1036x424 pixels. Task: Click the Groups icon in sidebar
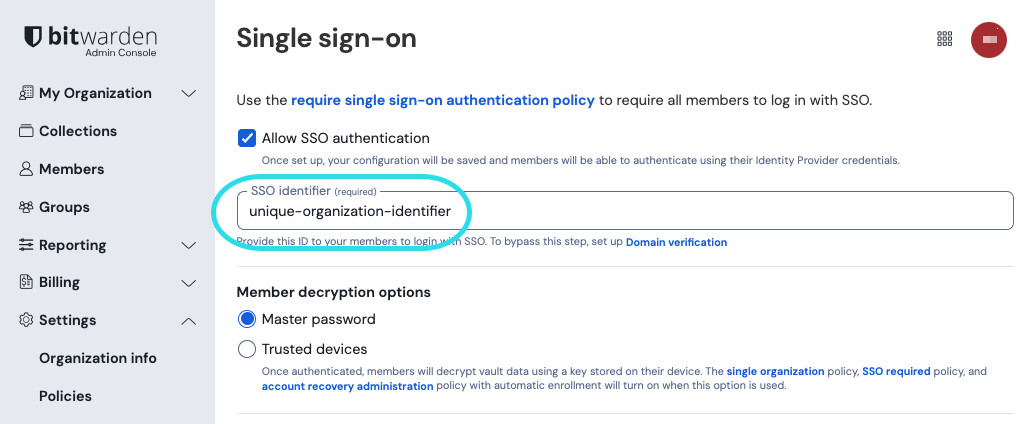[x=26, y=207]
